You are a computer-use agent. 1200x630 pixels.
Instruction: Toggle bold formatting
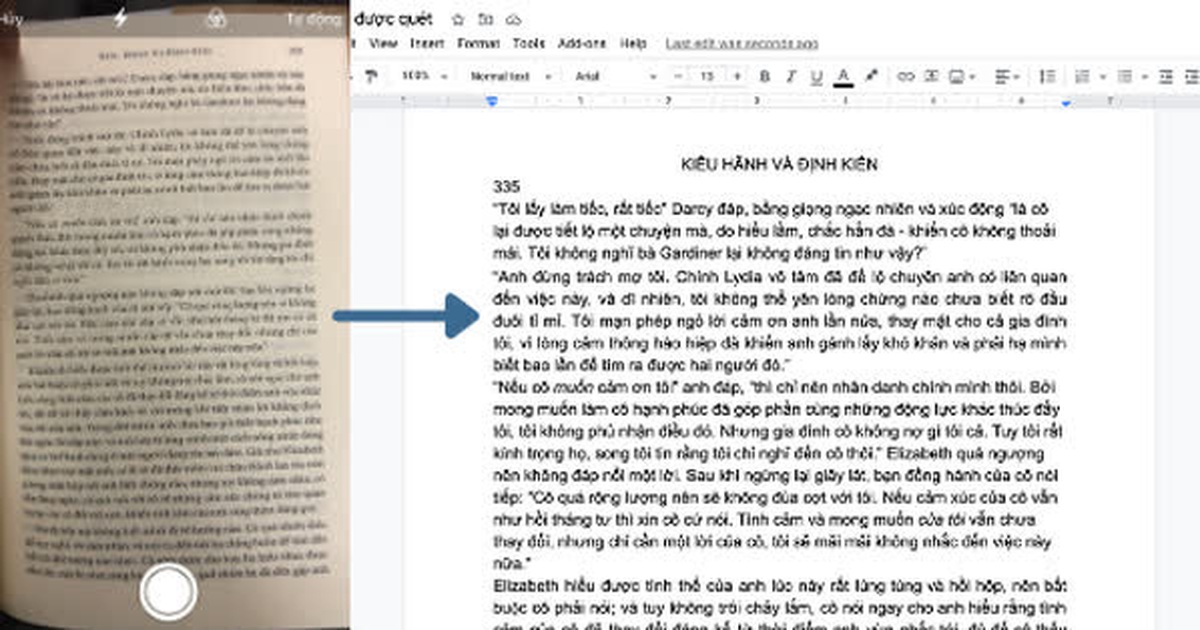coord(765,76)
